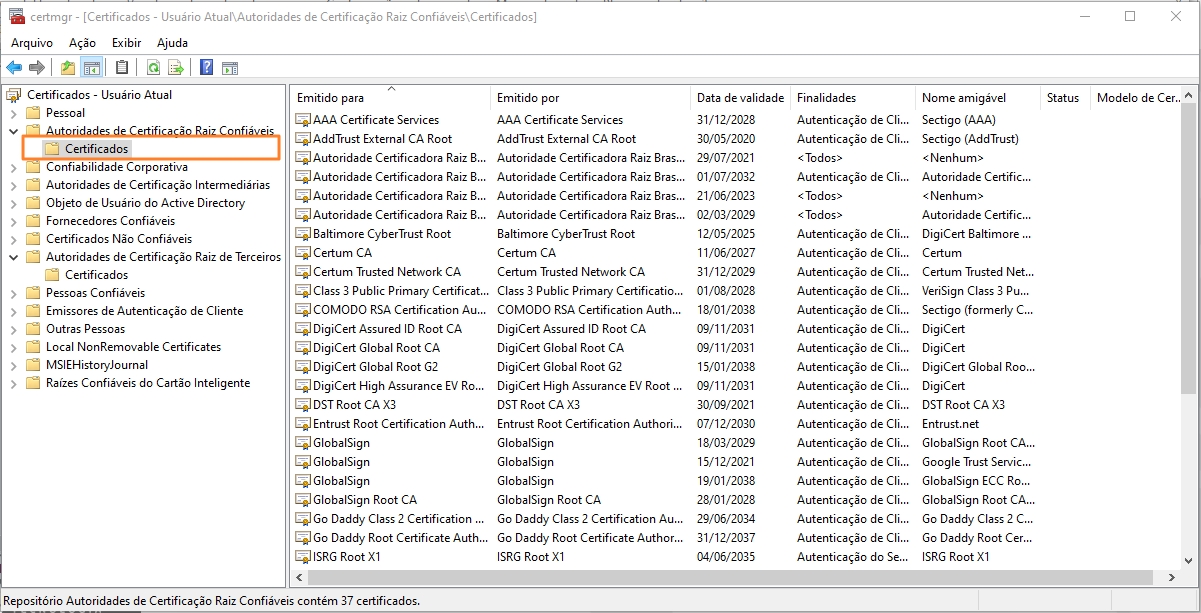Sort by the Finalidades column header
This screenshot has width=1201, height=613.
[x=852, y=98]
